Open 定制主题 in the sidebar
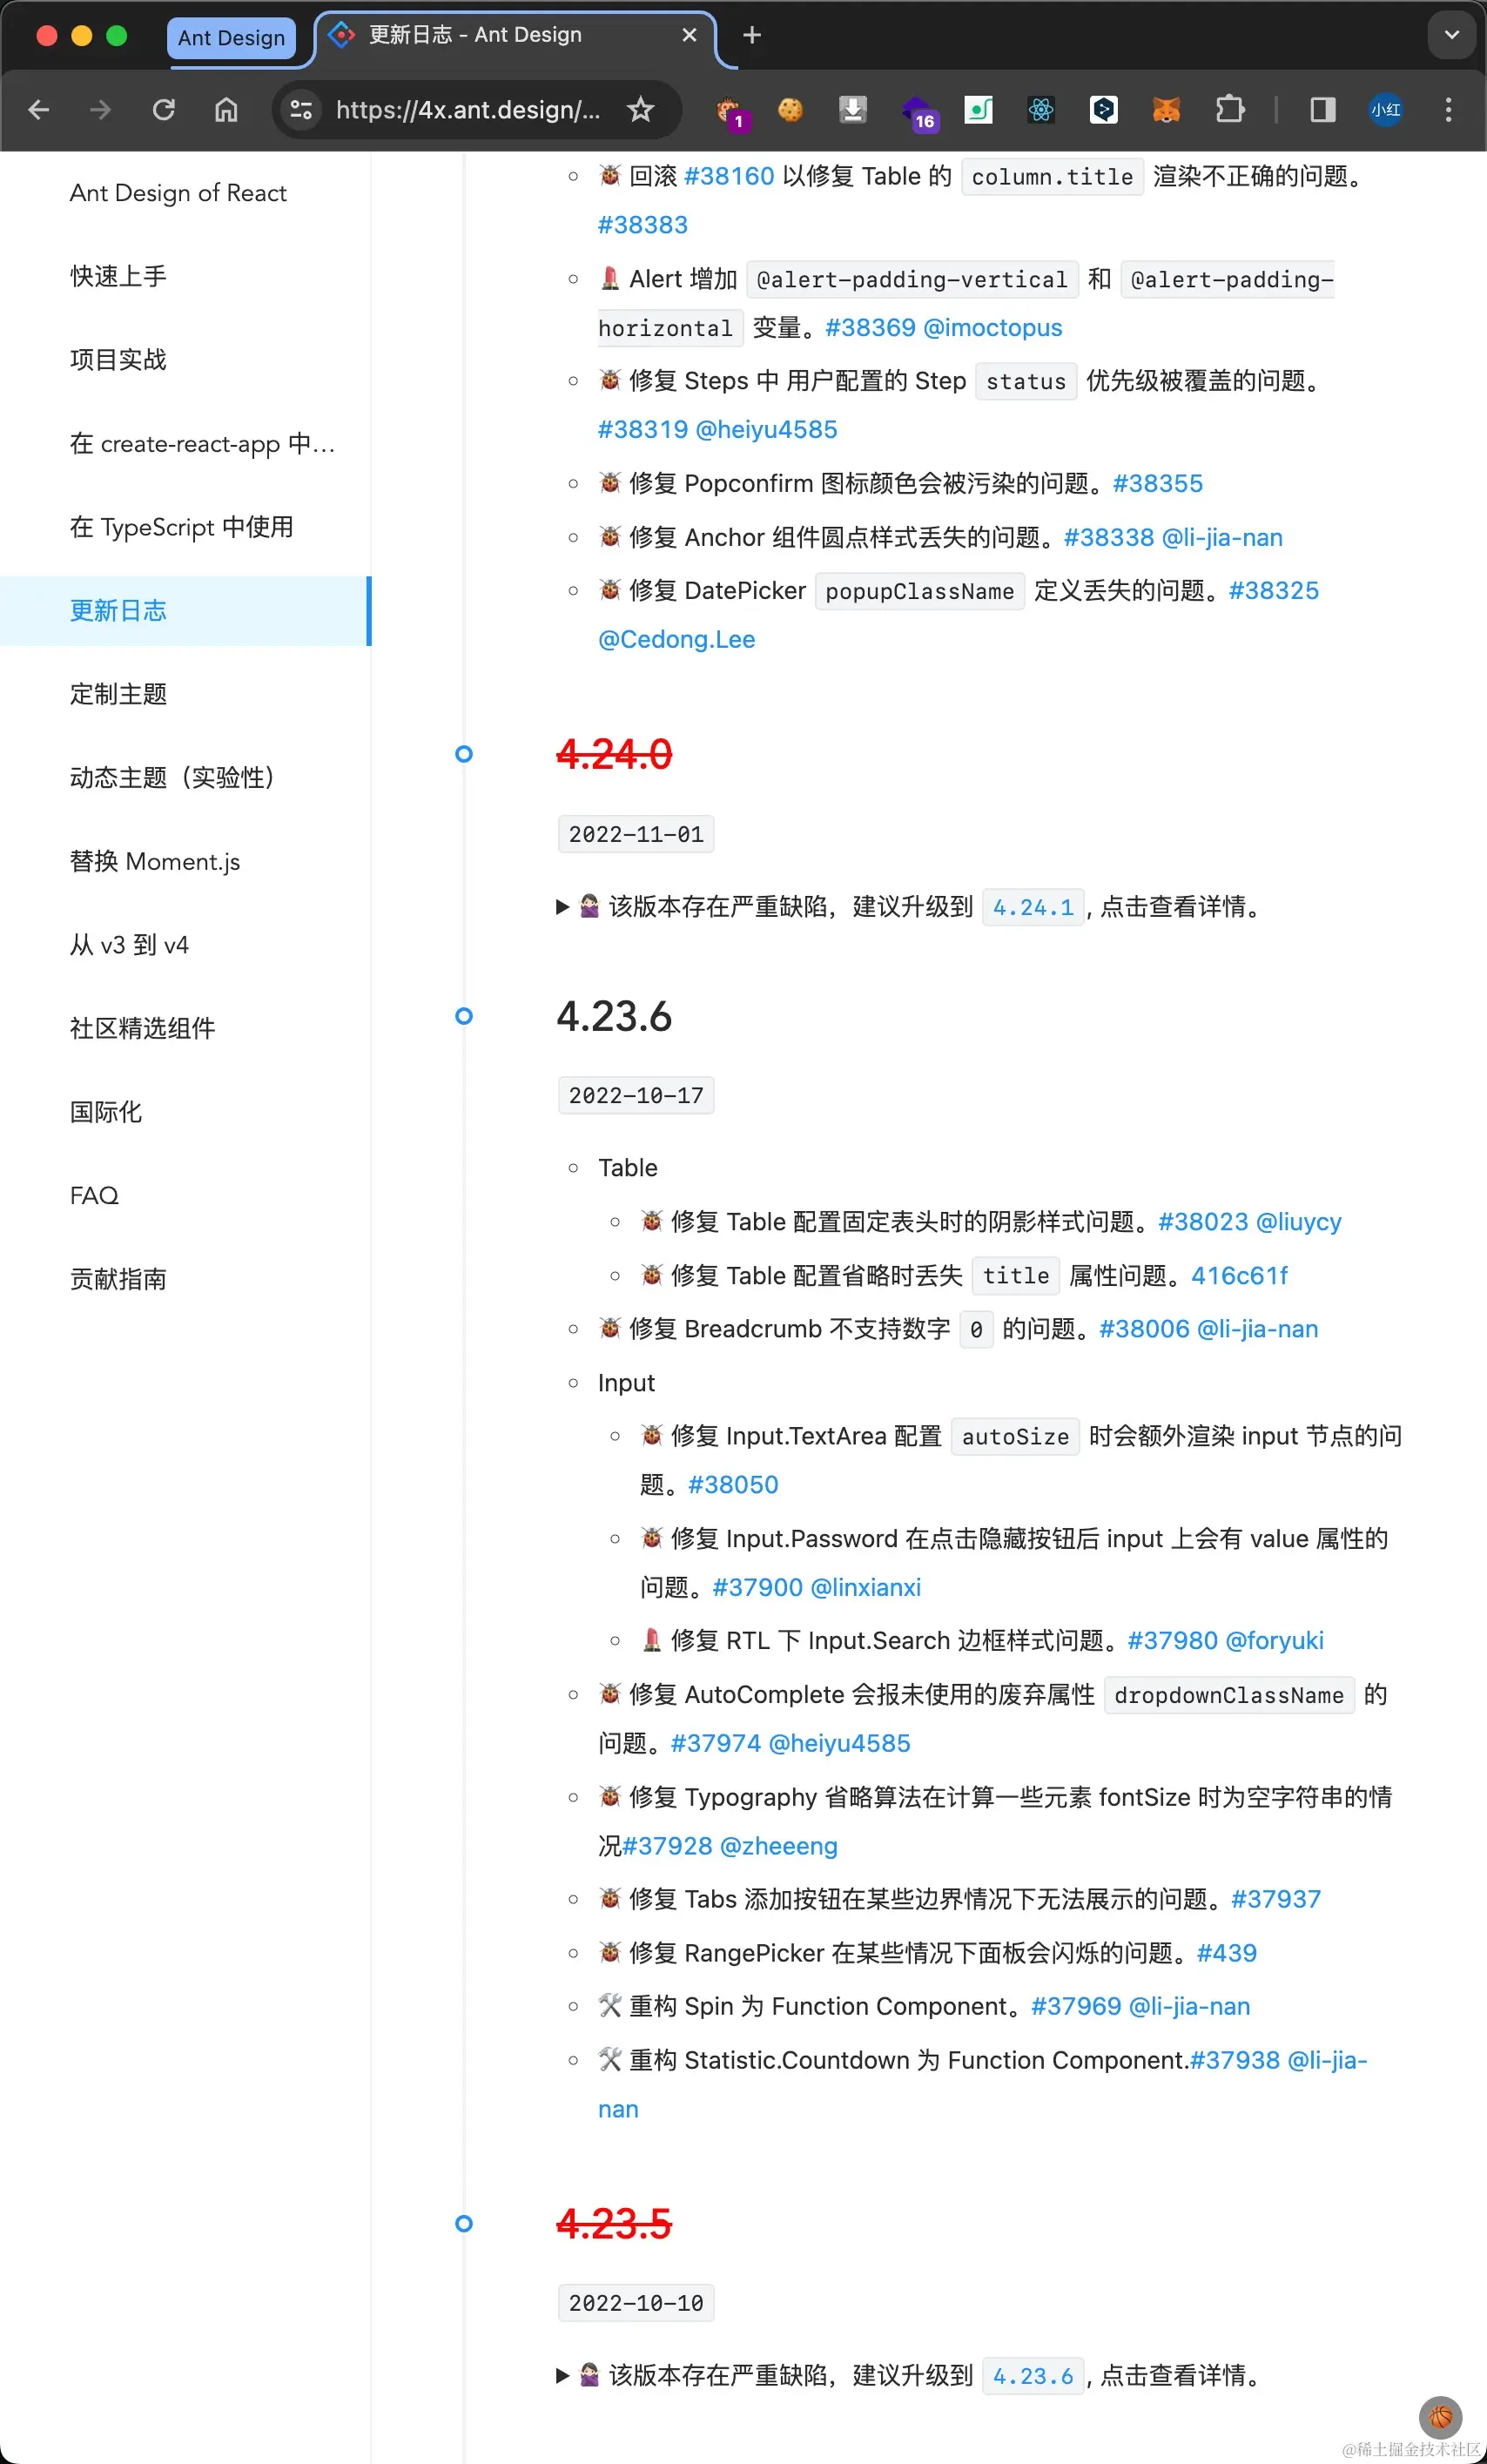This screenshot has height=2464, width=1487. [x=185, y=694]
